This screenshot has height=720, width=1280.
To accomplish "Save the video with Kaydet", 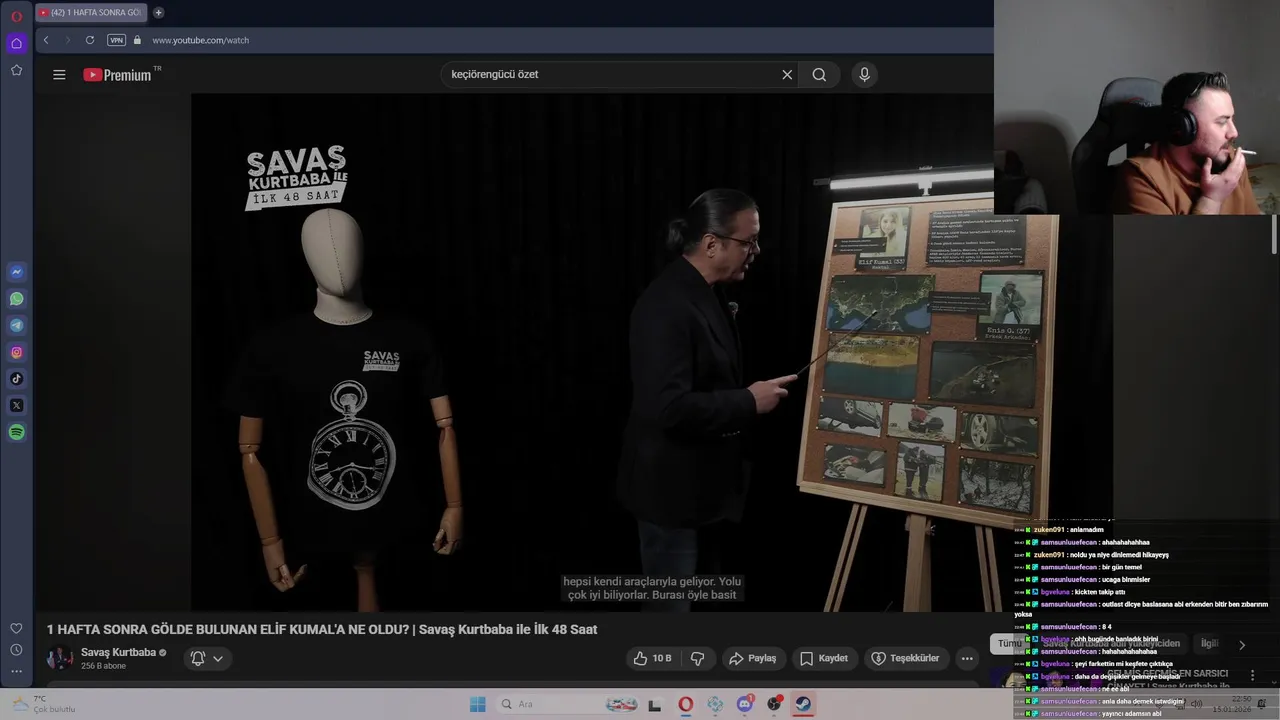I will coord(823,658).
